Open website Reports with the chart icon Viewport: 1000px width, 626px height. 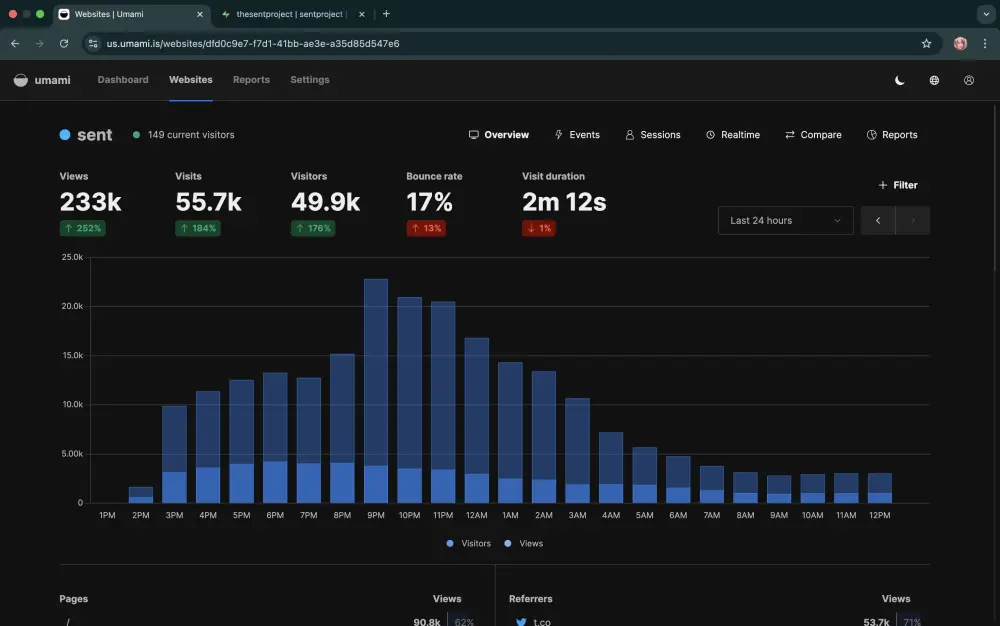pos(891,135)
